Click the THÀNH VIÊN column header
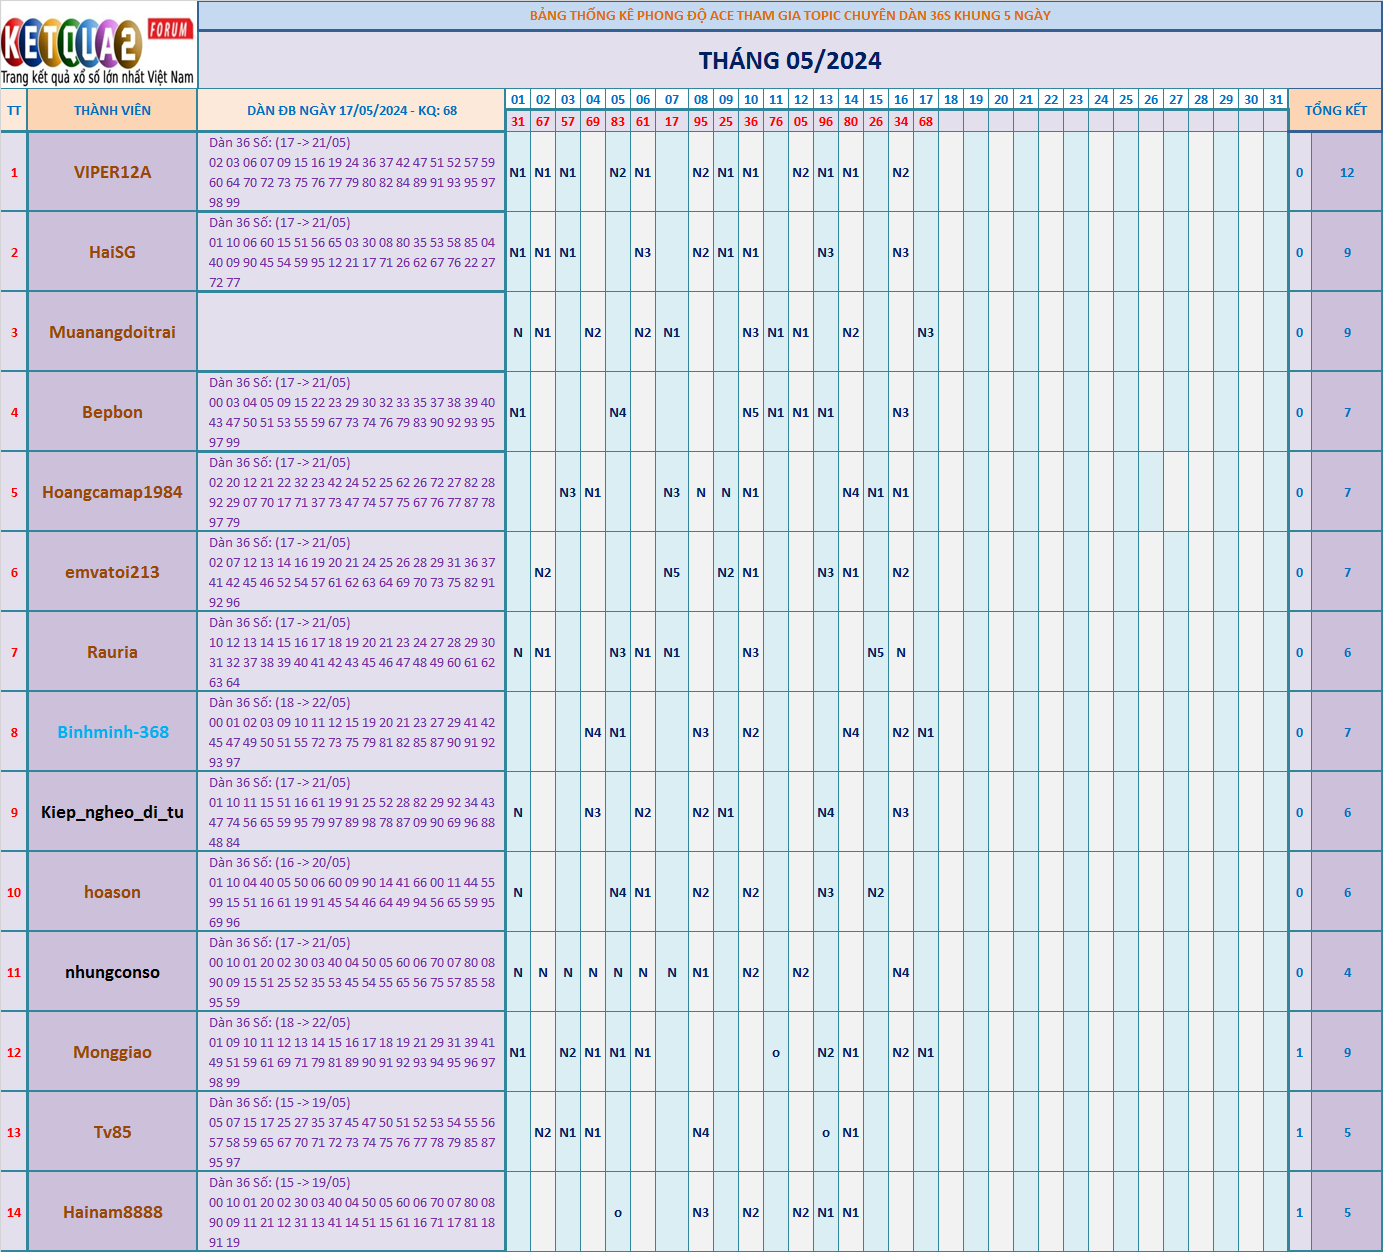Image resolution: width=1383 pixels, height=1252 pixels. (112, 110)
